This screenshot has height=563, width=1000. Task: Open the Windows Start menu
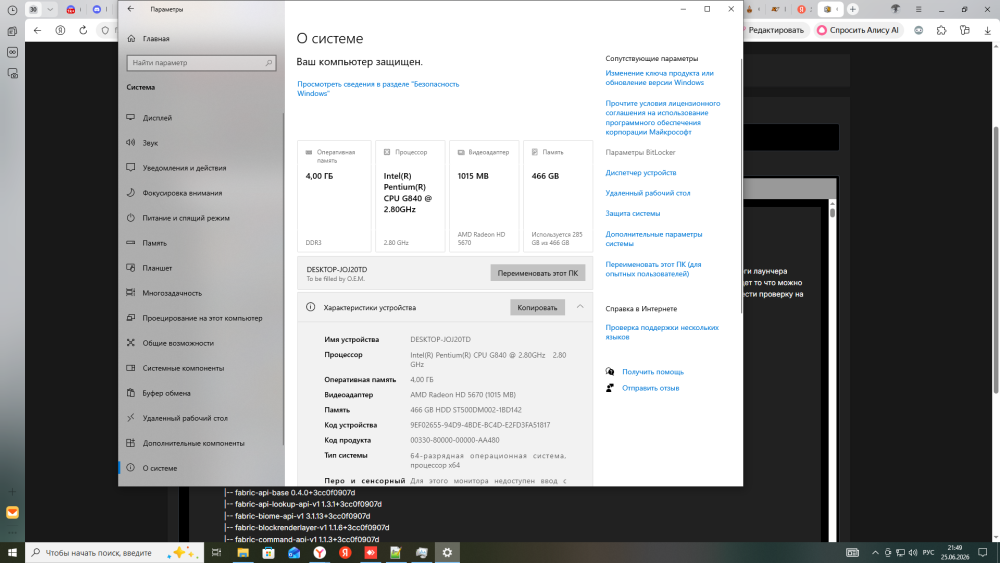[12, 553]
